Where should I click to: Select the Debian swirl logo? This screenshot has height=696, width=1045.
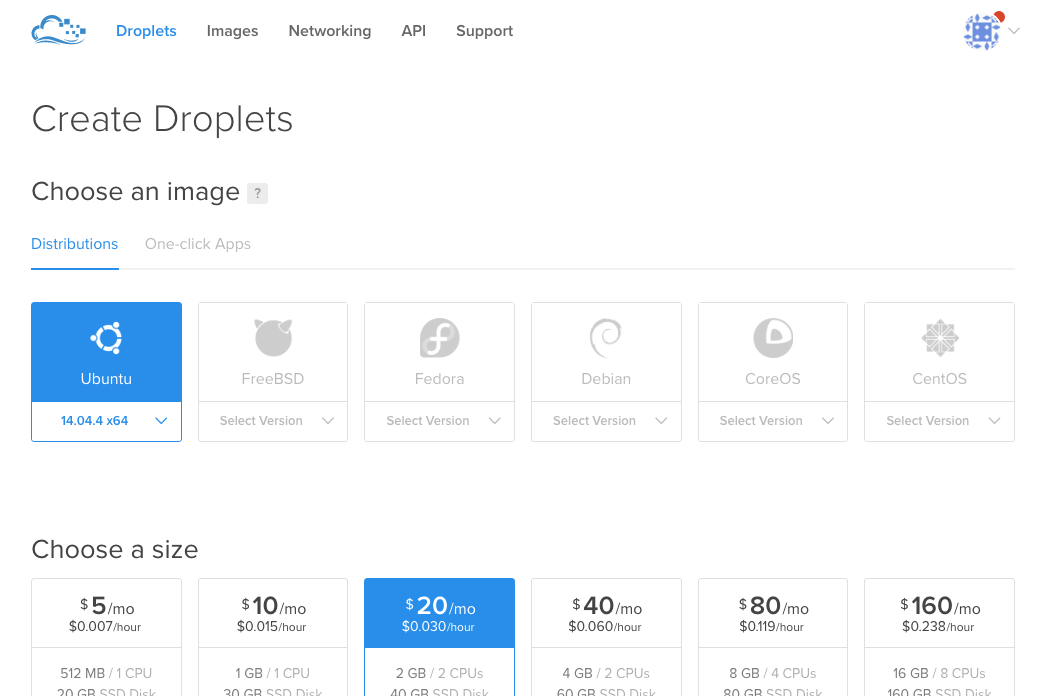click(606, 338)
